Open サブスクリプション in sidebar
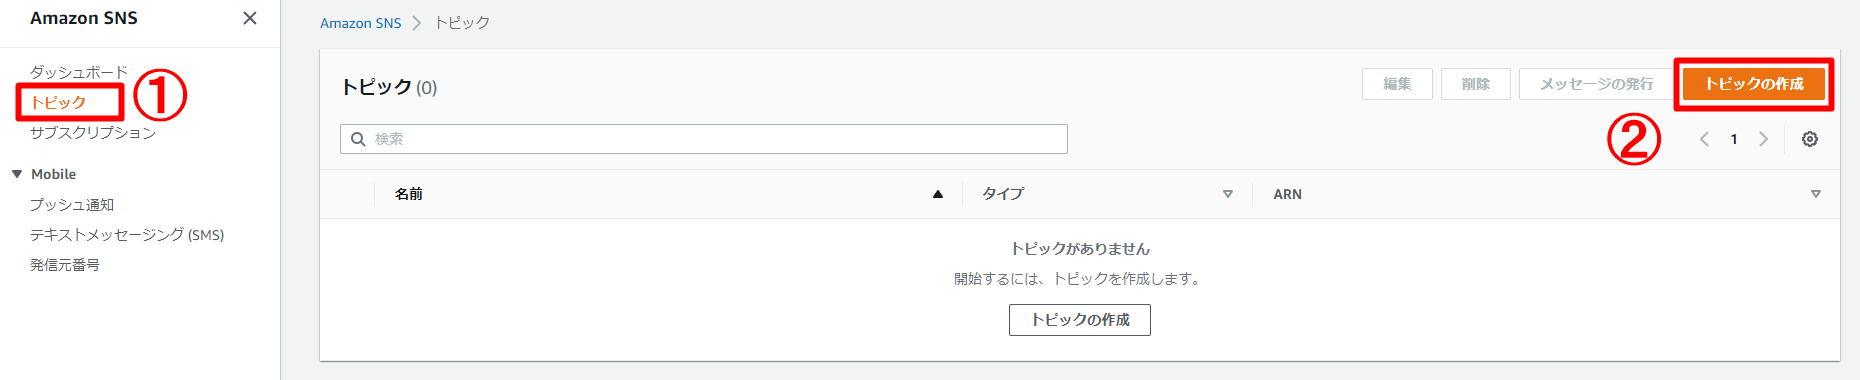This screenshot has width=1860, height=380. click(93, 132)
